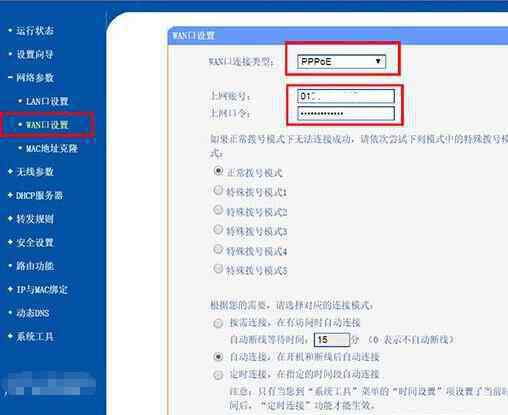Image resolution: width=508 pixels, height=415 pixels.
Task: Open the PPPoE connection type dropdown
Action: (341, 62)
